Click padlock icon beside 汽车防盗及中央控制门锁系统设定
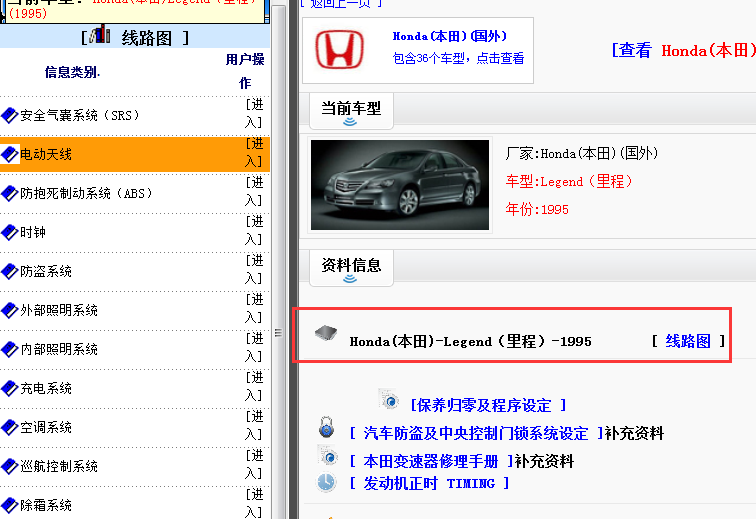Image resolution: width=756 pixels, height=519 pixels. point(327,427)
